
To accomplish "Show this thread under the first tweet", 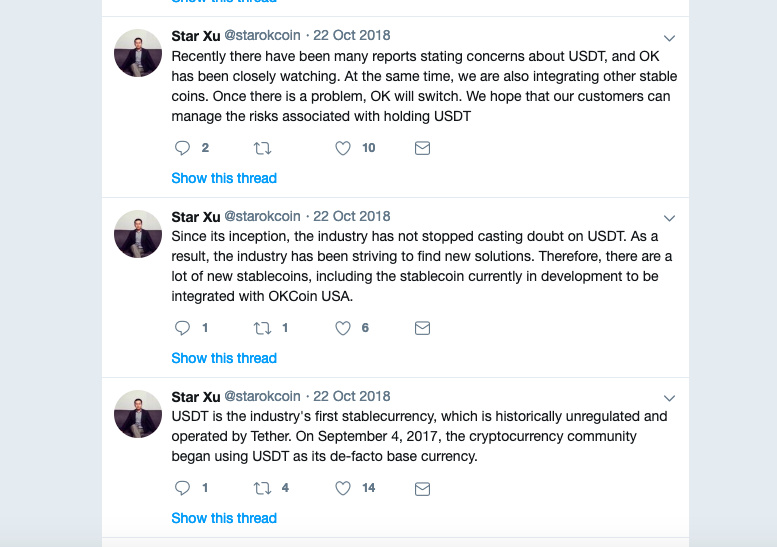I will point(224,178).
